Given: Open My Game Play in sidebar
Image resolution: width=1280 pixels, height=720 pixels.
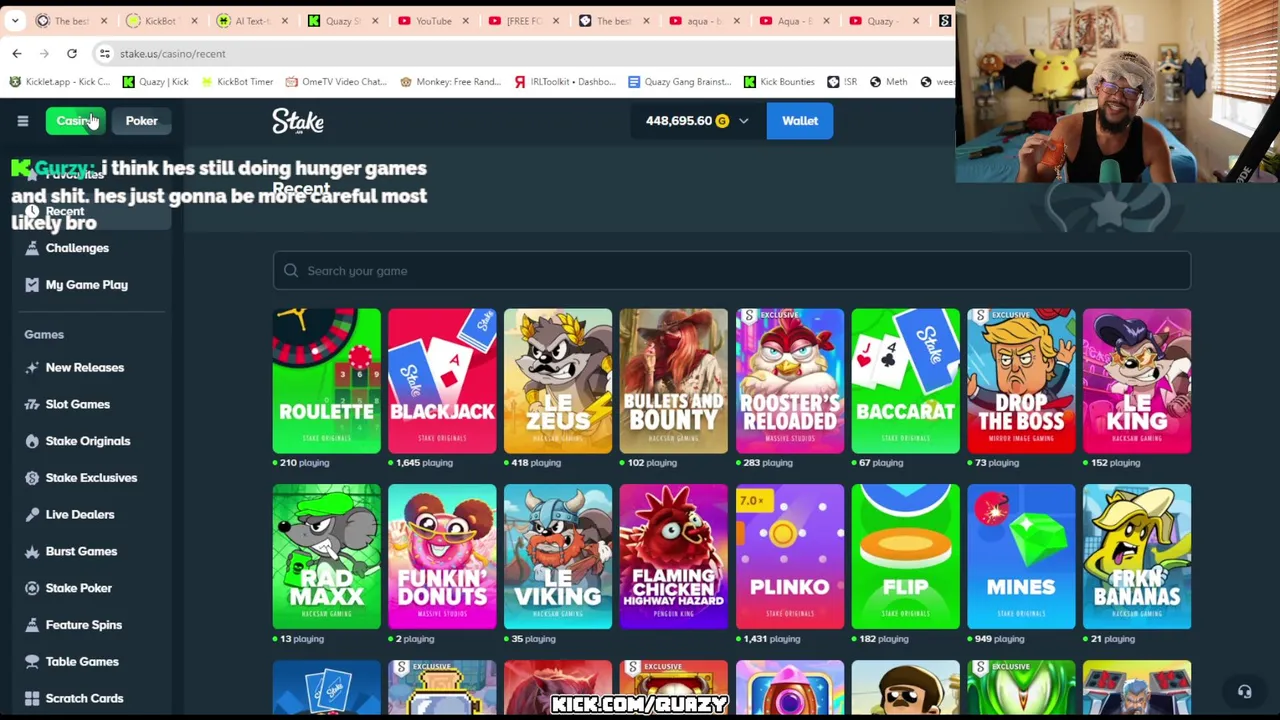Looking at the screenshot, I should (86, 285).
